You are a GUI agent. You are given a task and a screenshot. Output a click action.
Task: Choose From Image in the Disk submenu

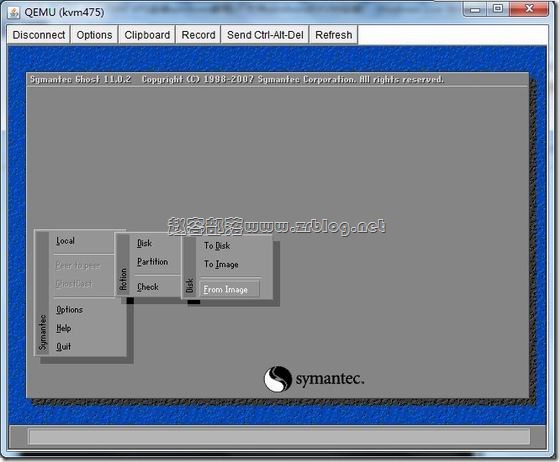[230, 289]
